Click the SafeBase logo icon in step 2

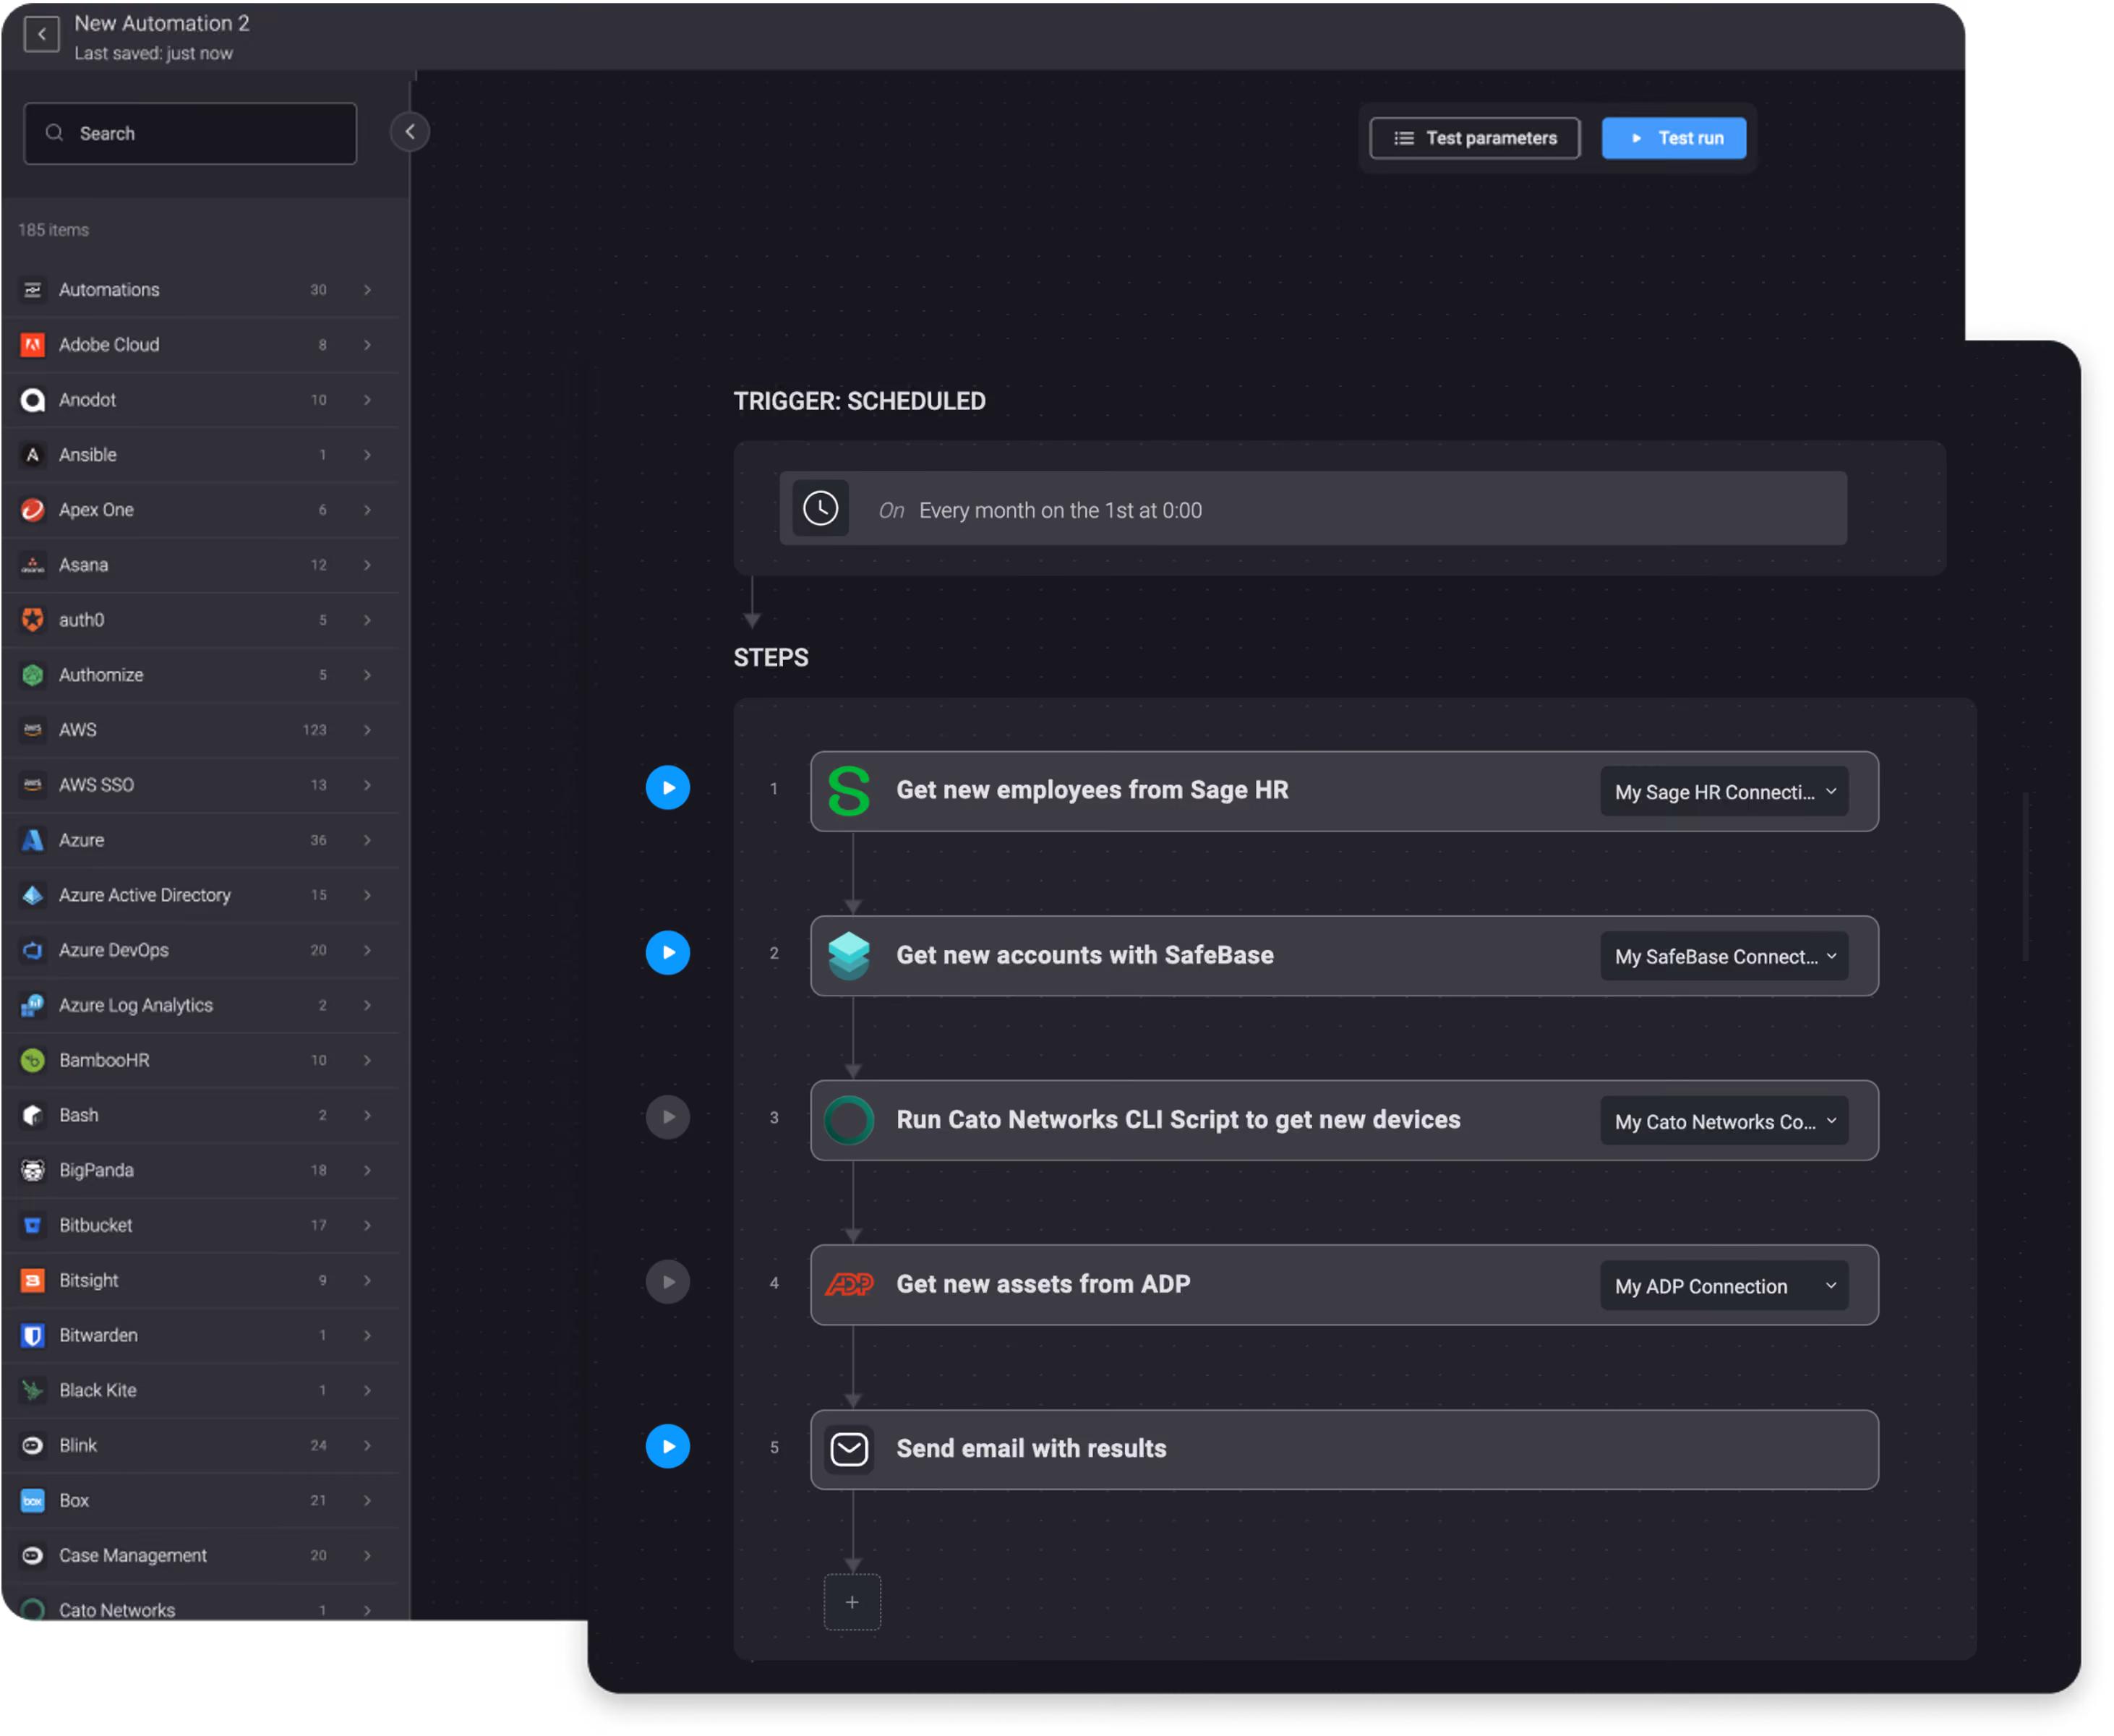[x=850, y=957]
